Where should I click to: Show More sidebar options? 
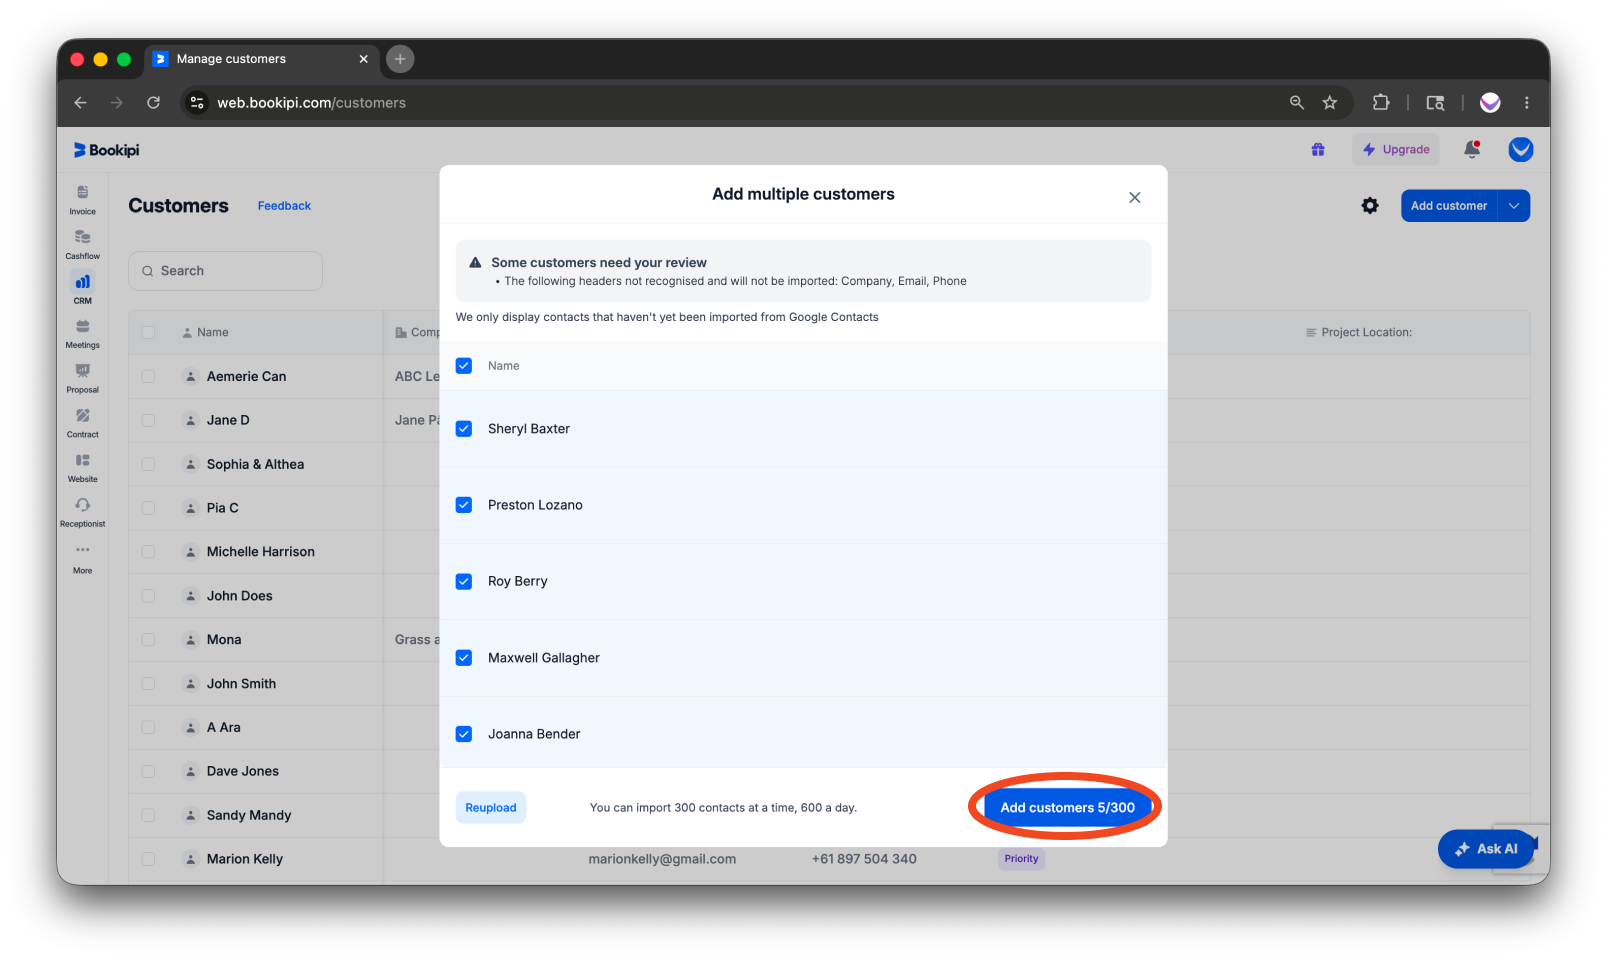tap(82, 558)
